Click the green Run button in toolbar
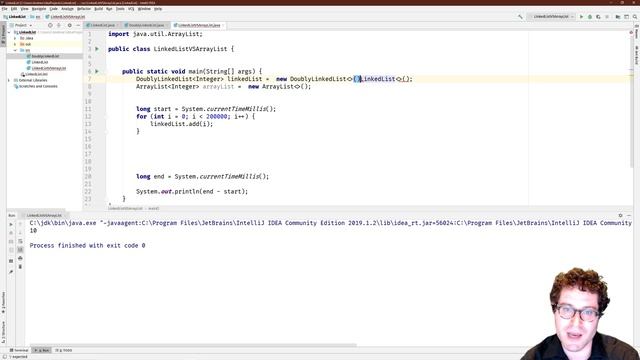Screen dimensions: 640x360 click(581, 17)
